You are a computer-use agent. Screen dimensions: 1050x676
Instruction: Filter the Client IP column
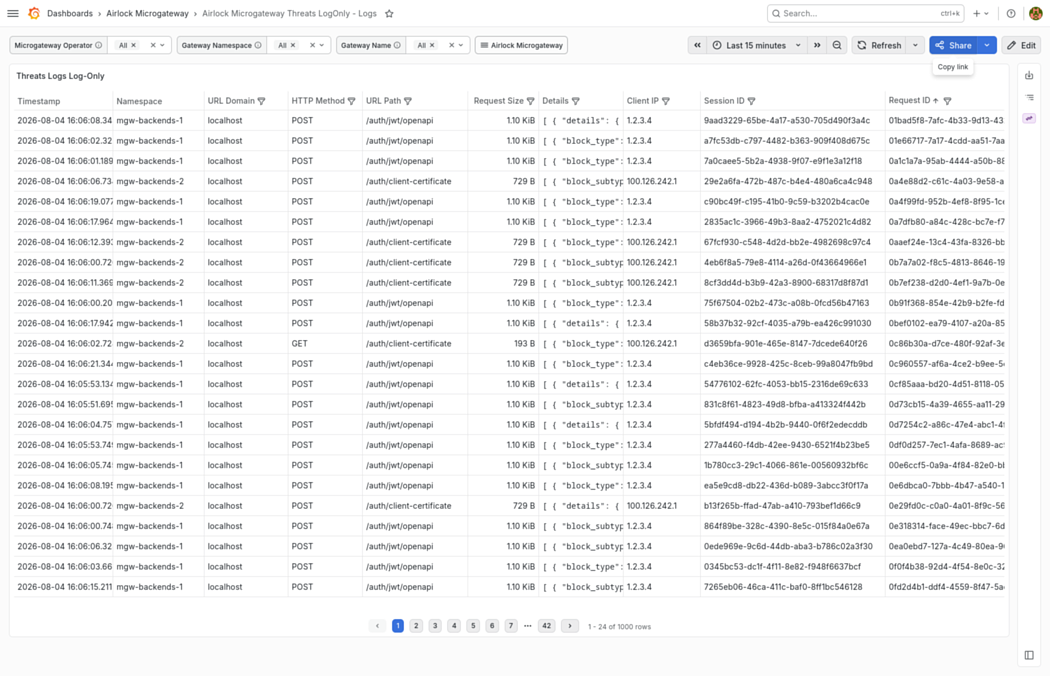(666, 101)
